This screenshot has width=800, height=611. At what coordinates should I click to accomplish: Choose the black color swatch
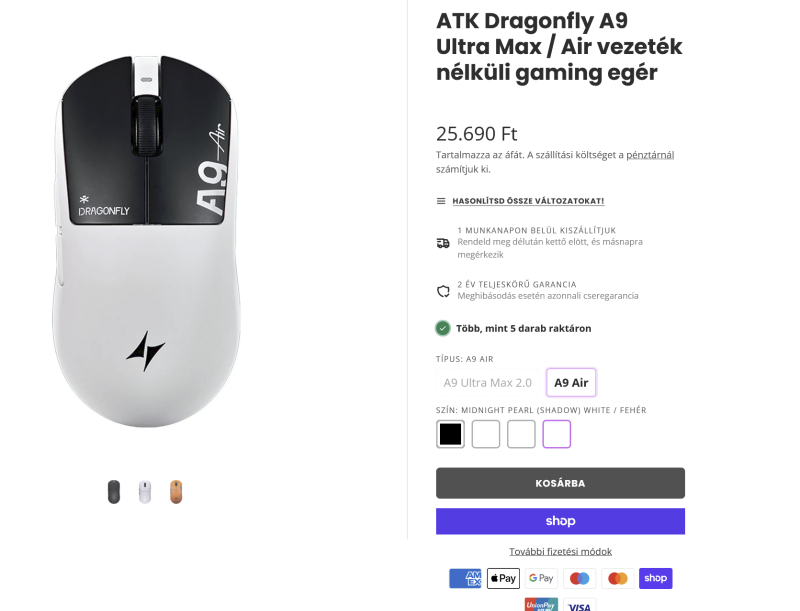[451, 434]
